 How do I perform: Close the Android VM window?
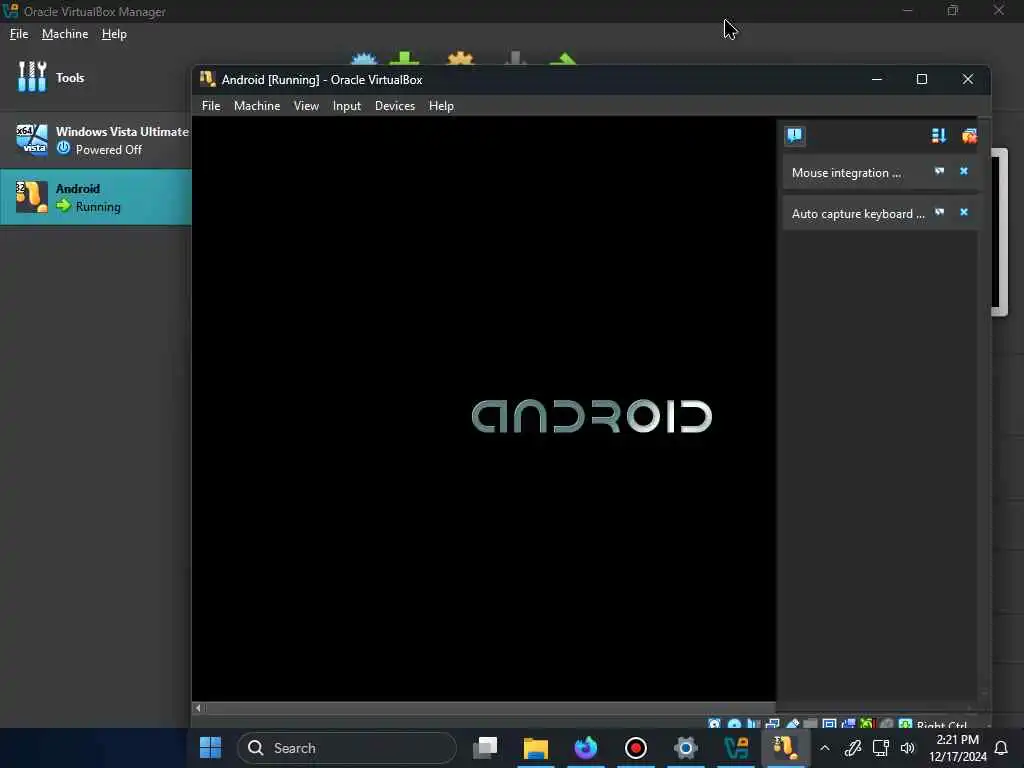(968, 79)
